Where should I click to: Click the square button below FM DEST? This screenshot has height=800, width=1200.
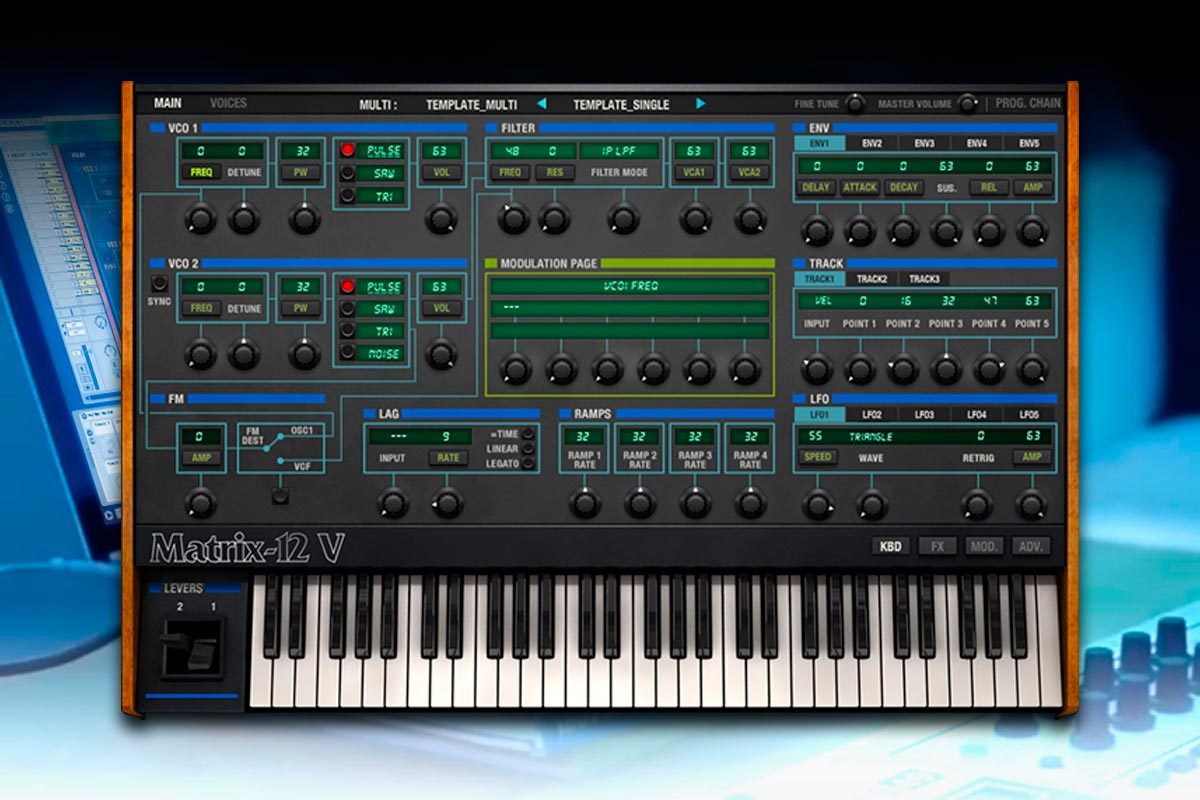(x=280, y=495)
